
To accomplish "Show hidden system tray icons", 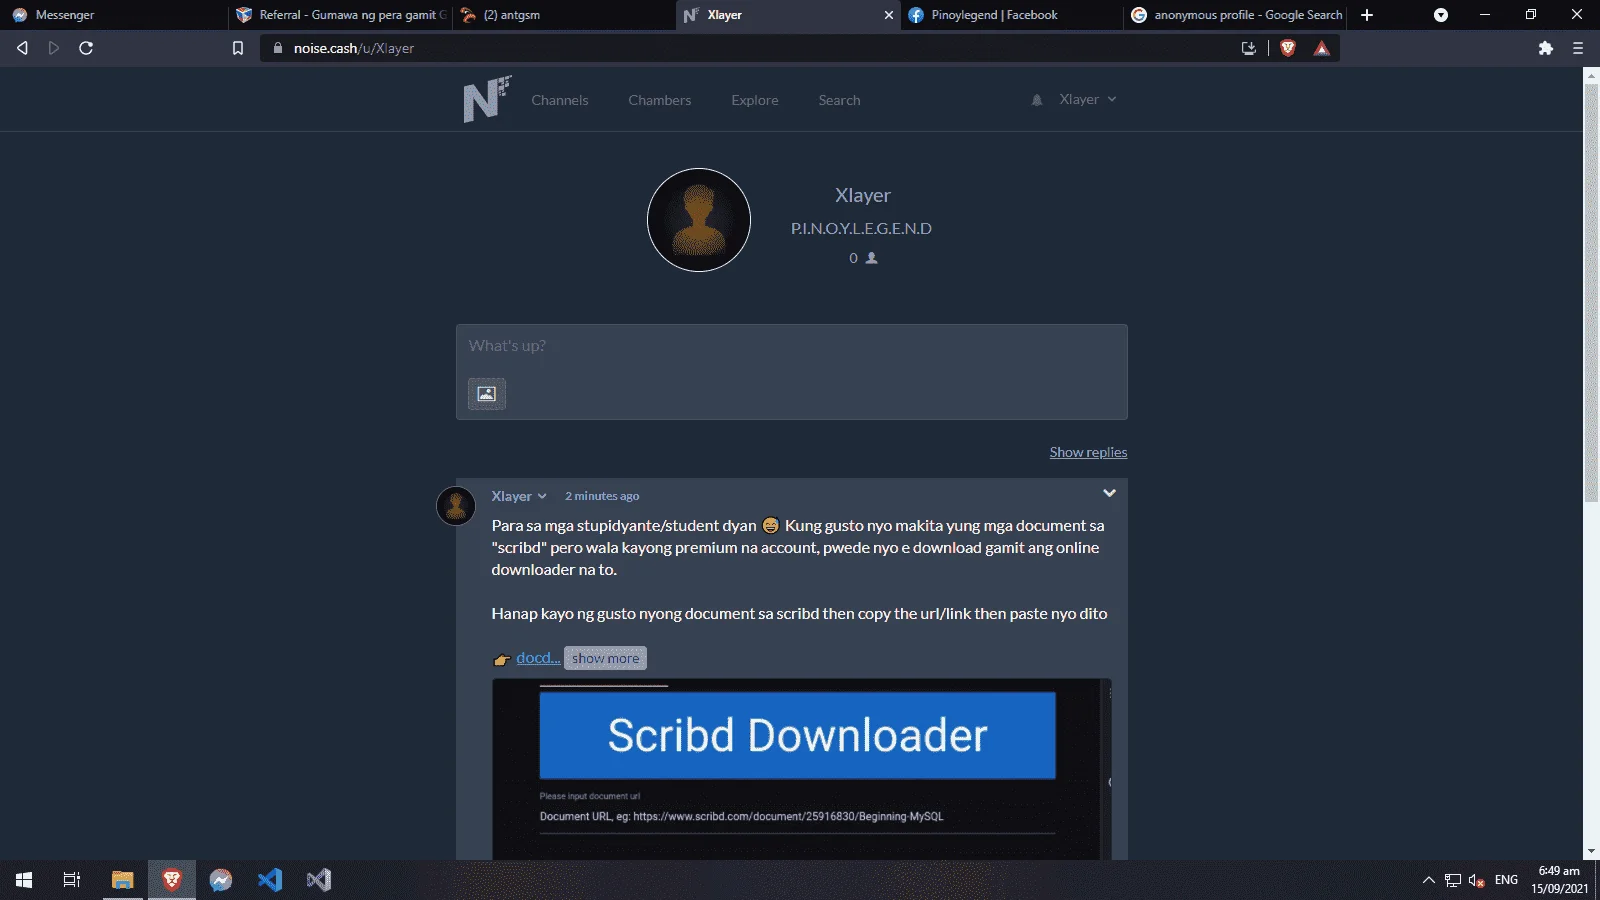I will 1428,880.
